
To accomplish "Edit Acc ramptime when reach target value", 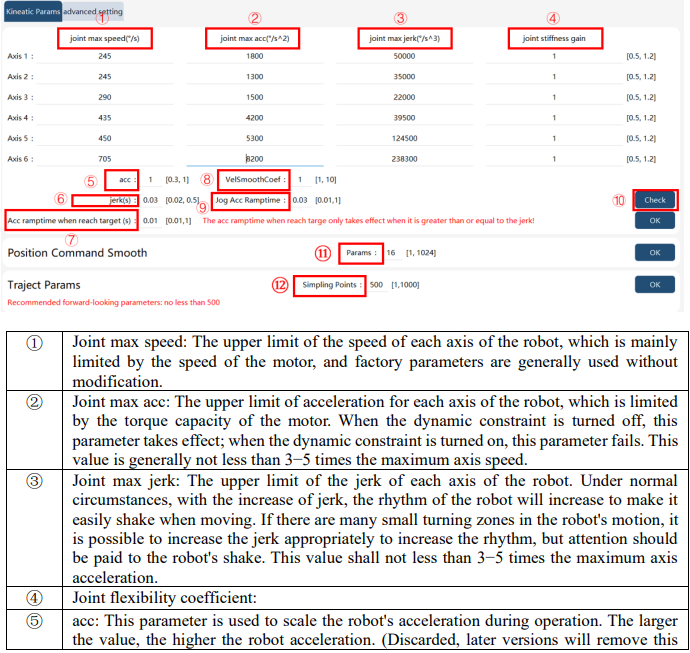I will click(x=150, y=220).
